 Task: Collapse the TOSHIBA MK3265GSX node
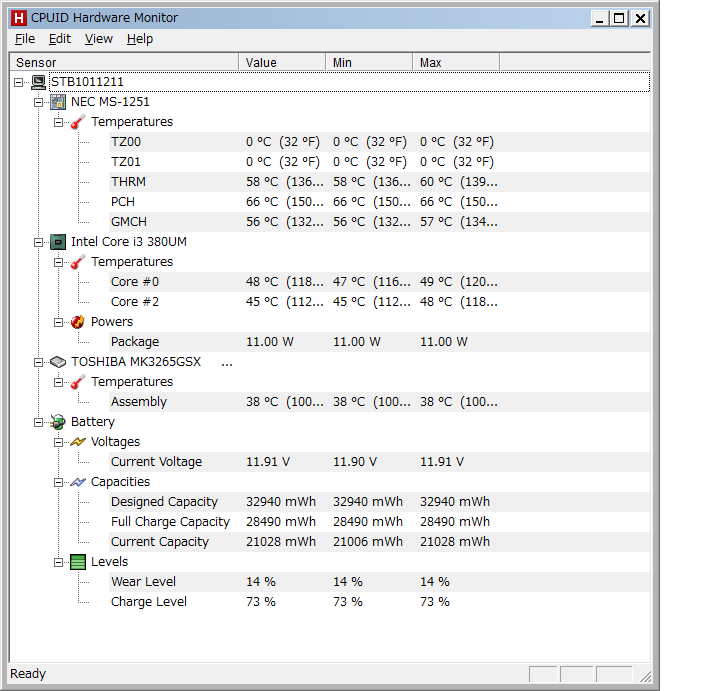pyautogui.click(x=39, y=362)
